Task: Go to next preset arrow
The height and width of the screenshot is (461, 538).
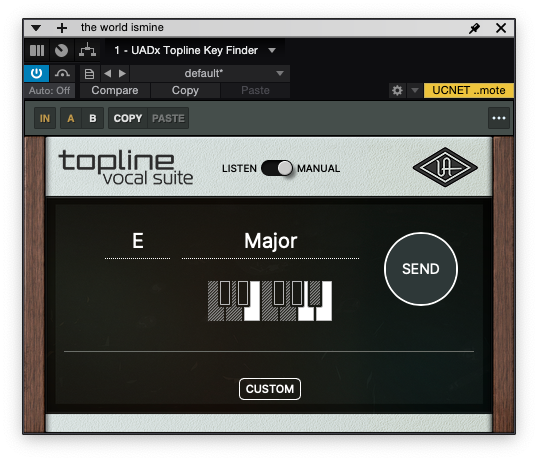Action: point(122,73)
